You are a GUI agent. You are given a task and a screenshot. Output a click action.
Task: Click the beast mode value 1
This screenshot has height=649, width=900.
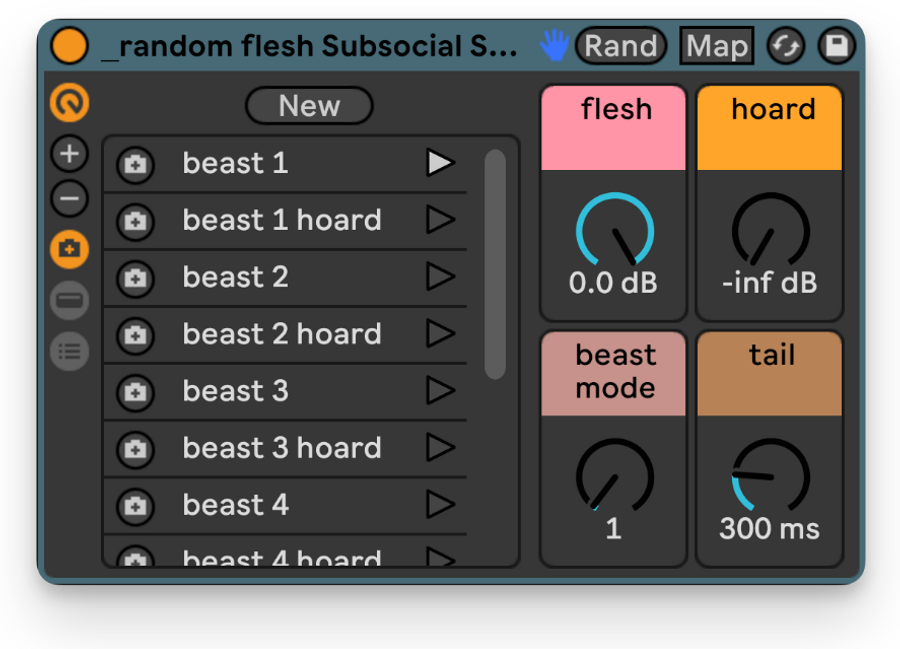(x=614, y=528)
